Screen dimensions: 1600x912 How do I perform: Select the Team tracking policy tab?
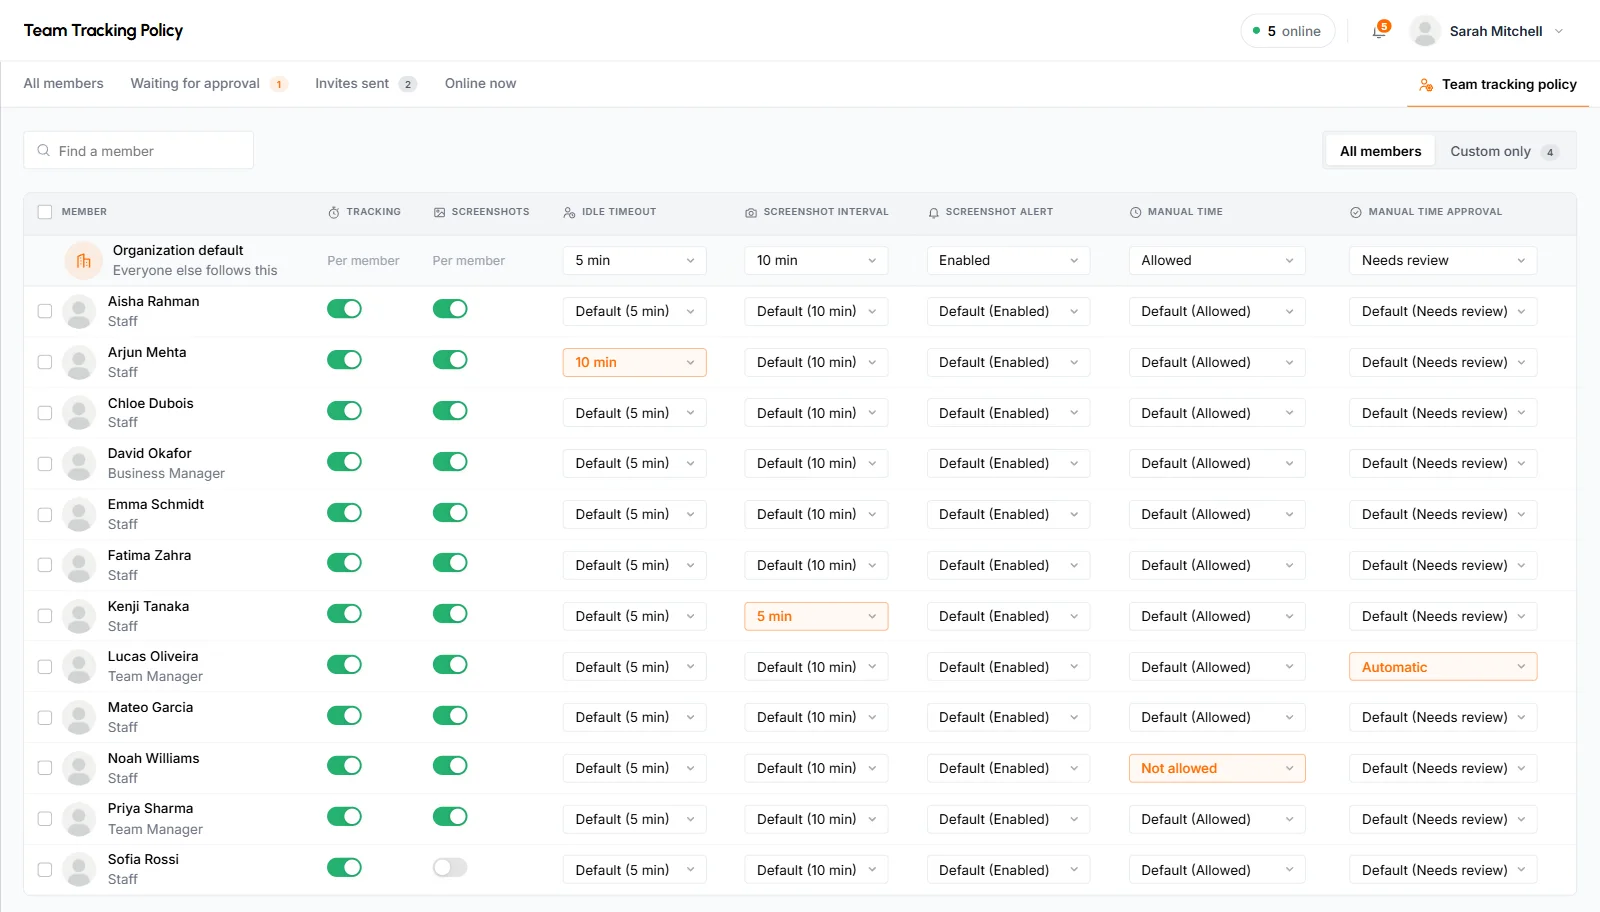pos(1498,85)
